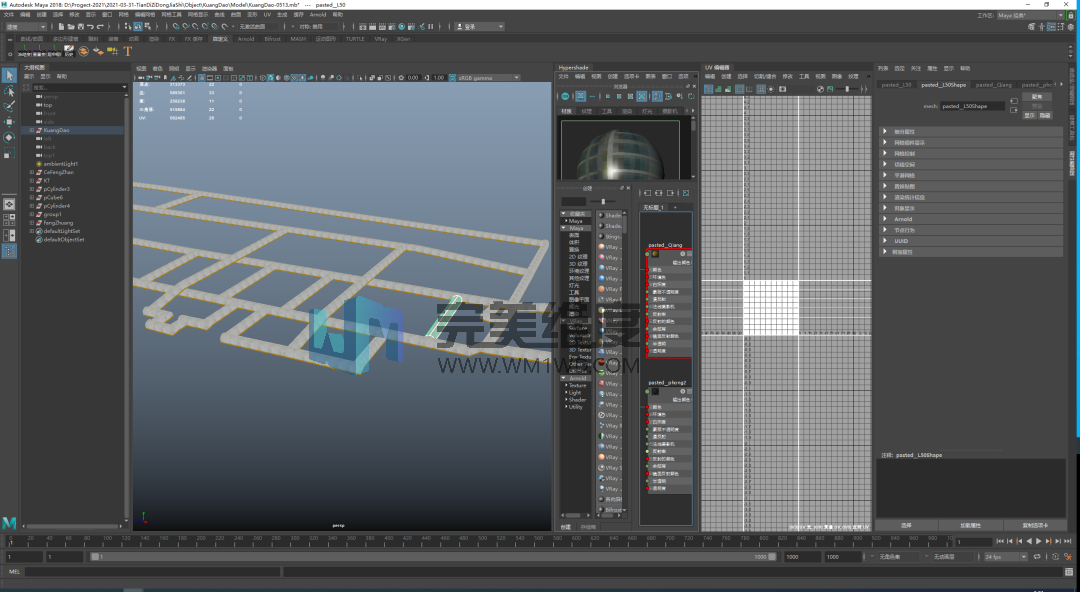Click the mesh name field pasted_L50Shape
Screen dimensions: 1080x592
click(972, 106)
